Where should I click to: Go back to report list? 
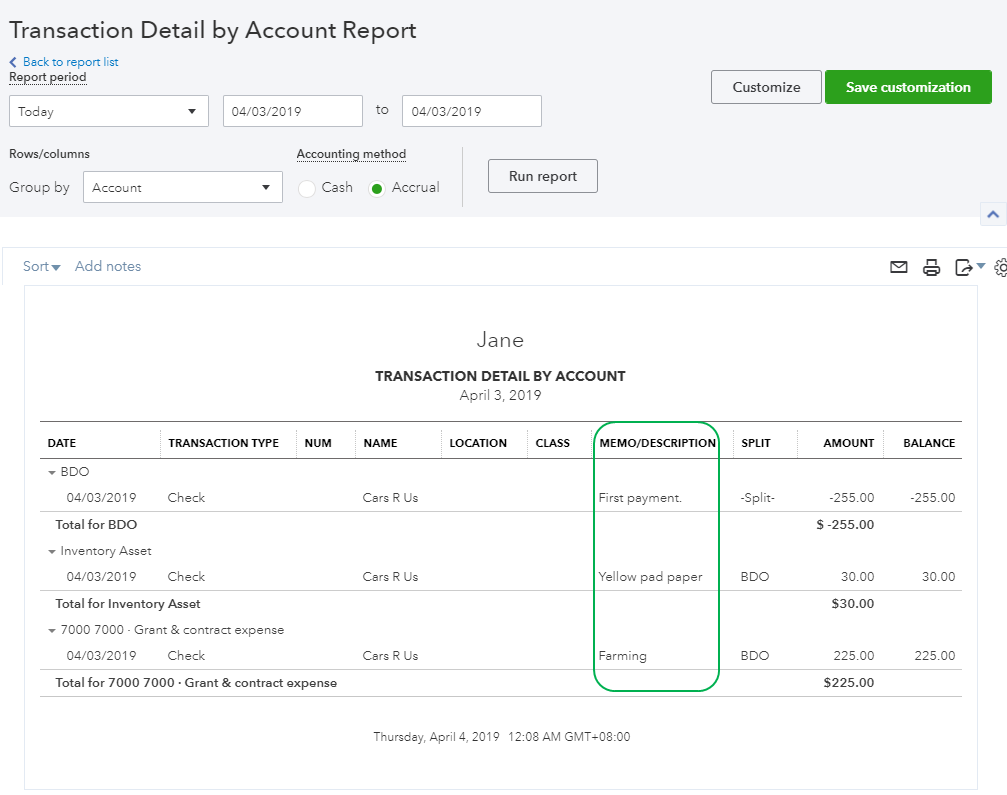tap(69, 62)
